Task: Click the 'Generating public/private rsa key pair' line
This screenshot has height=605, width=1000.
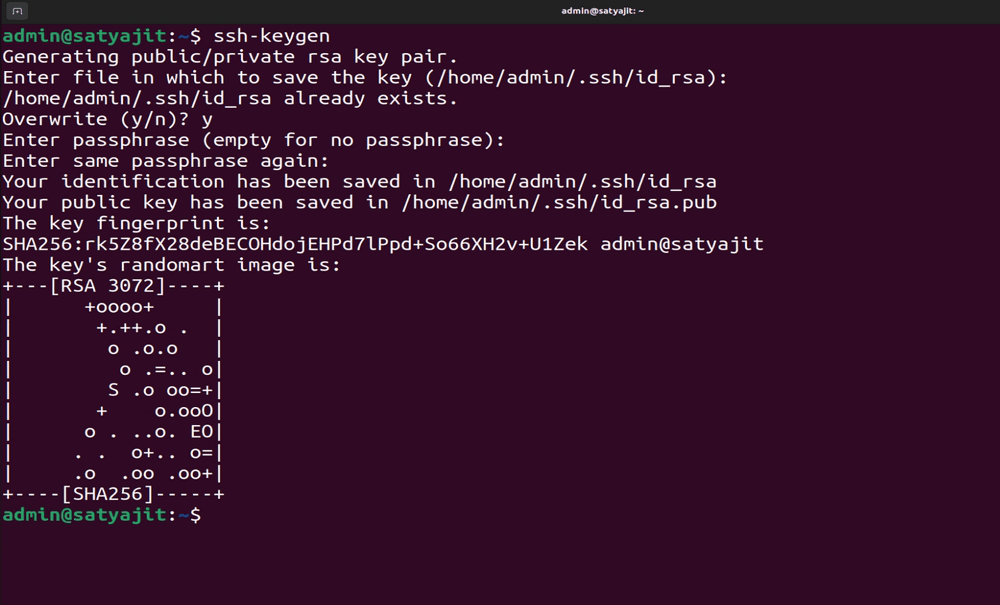Action: pyautogui.click(x=230, y=57)
